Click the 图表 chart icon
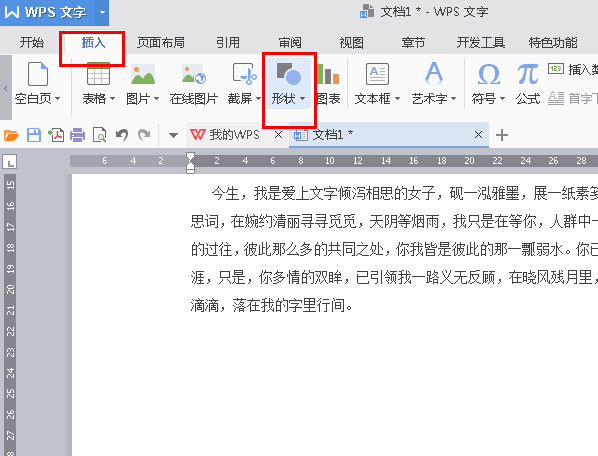598x456 pixels. click(328, 74)
